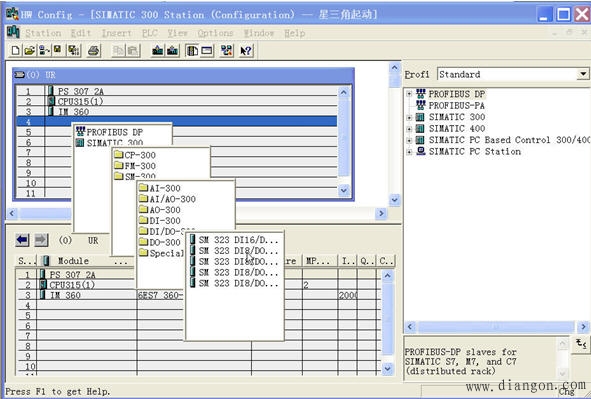
Task: Select CPU315(1) in the UR rack
Action: tap(80, 101)
